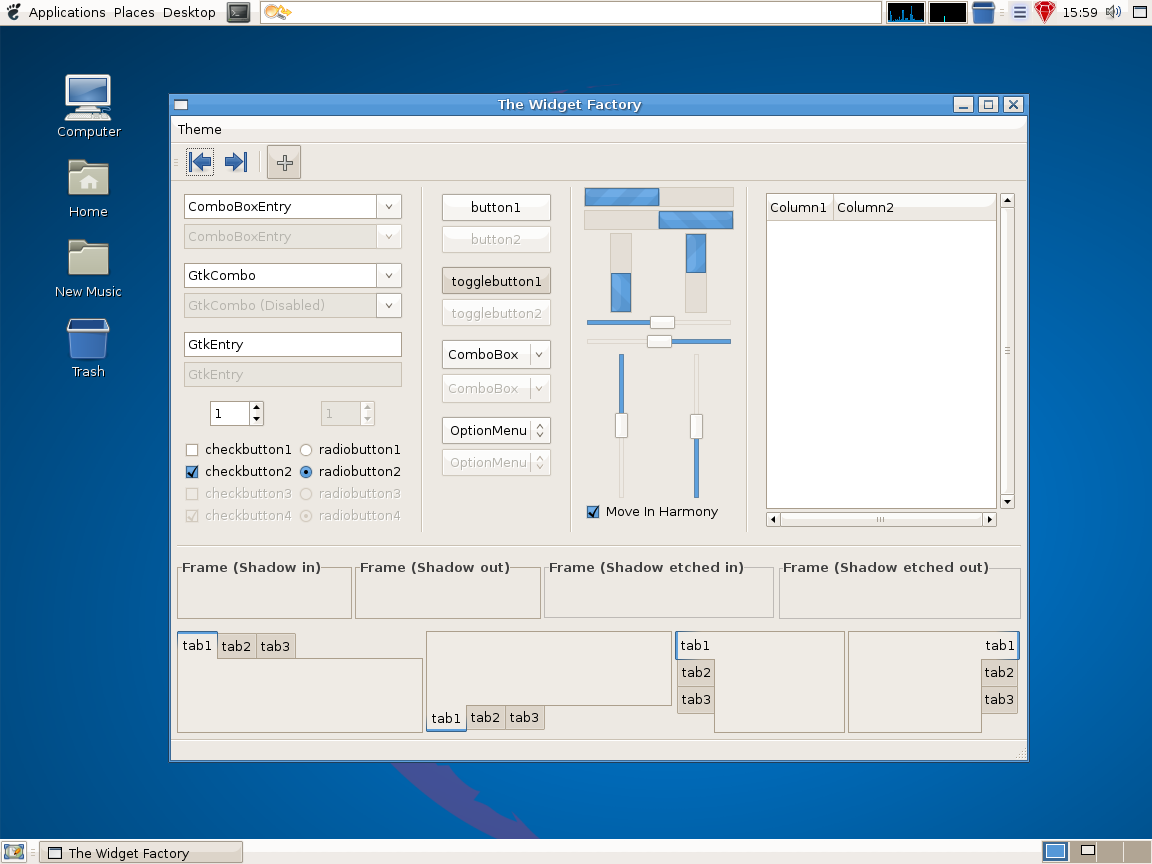Toggle the Move In Harmony checkbox
The height and width of the screenshot is (864, 1152).
[593, 512]
